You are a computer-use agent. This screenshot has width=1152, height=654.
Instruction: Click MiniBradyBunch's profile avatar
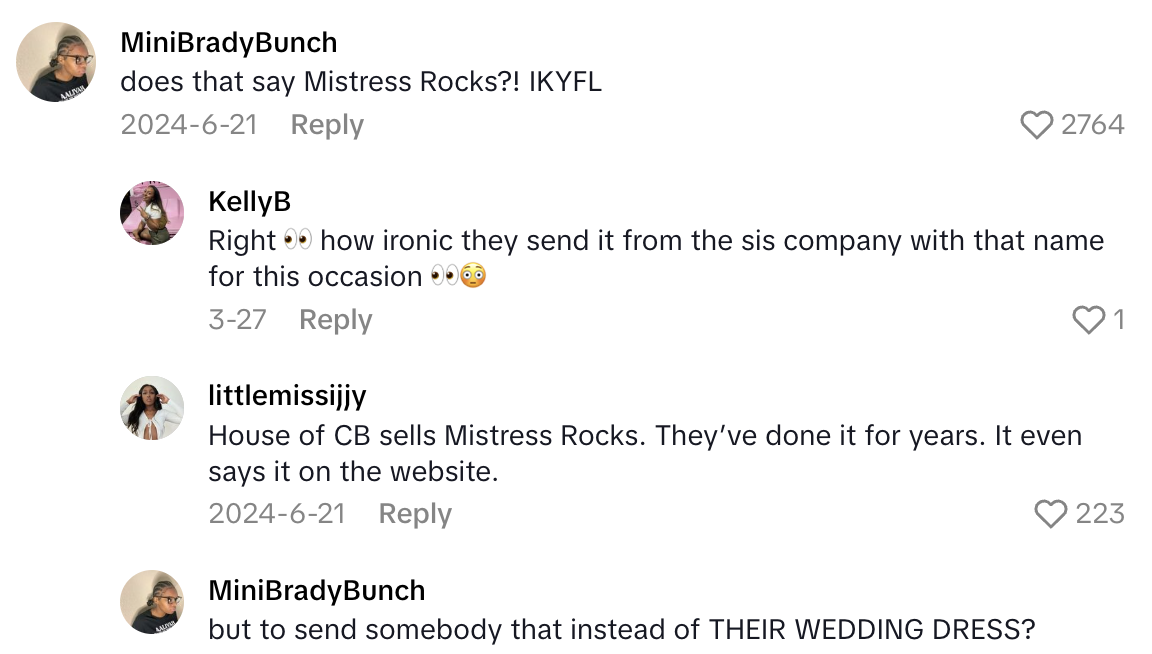(55, 62)
